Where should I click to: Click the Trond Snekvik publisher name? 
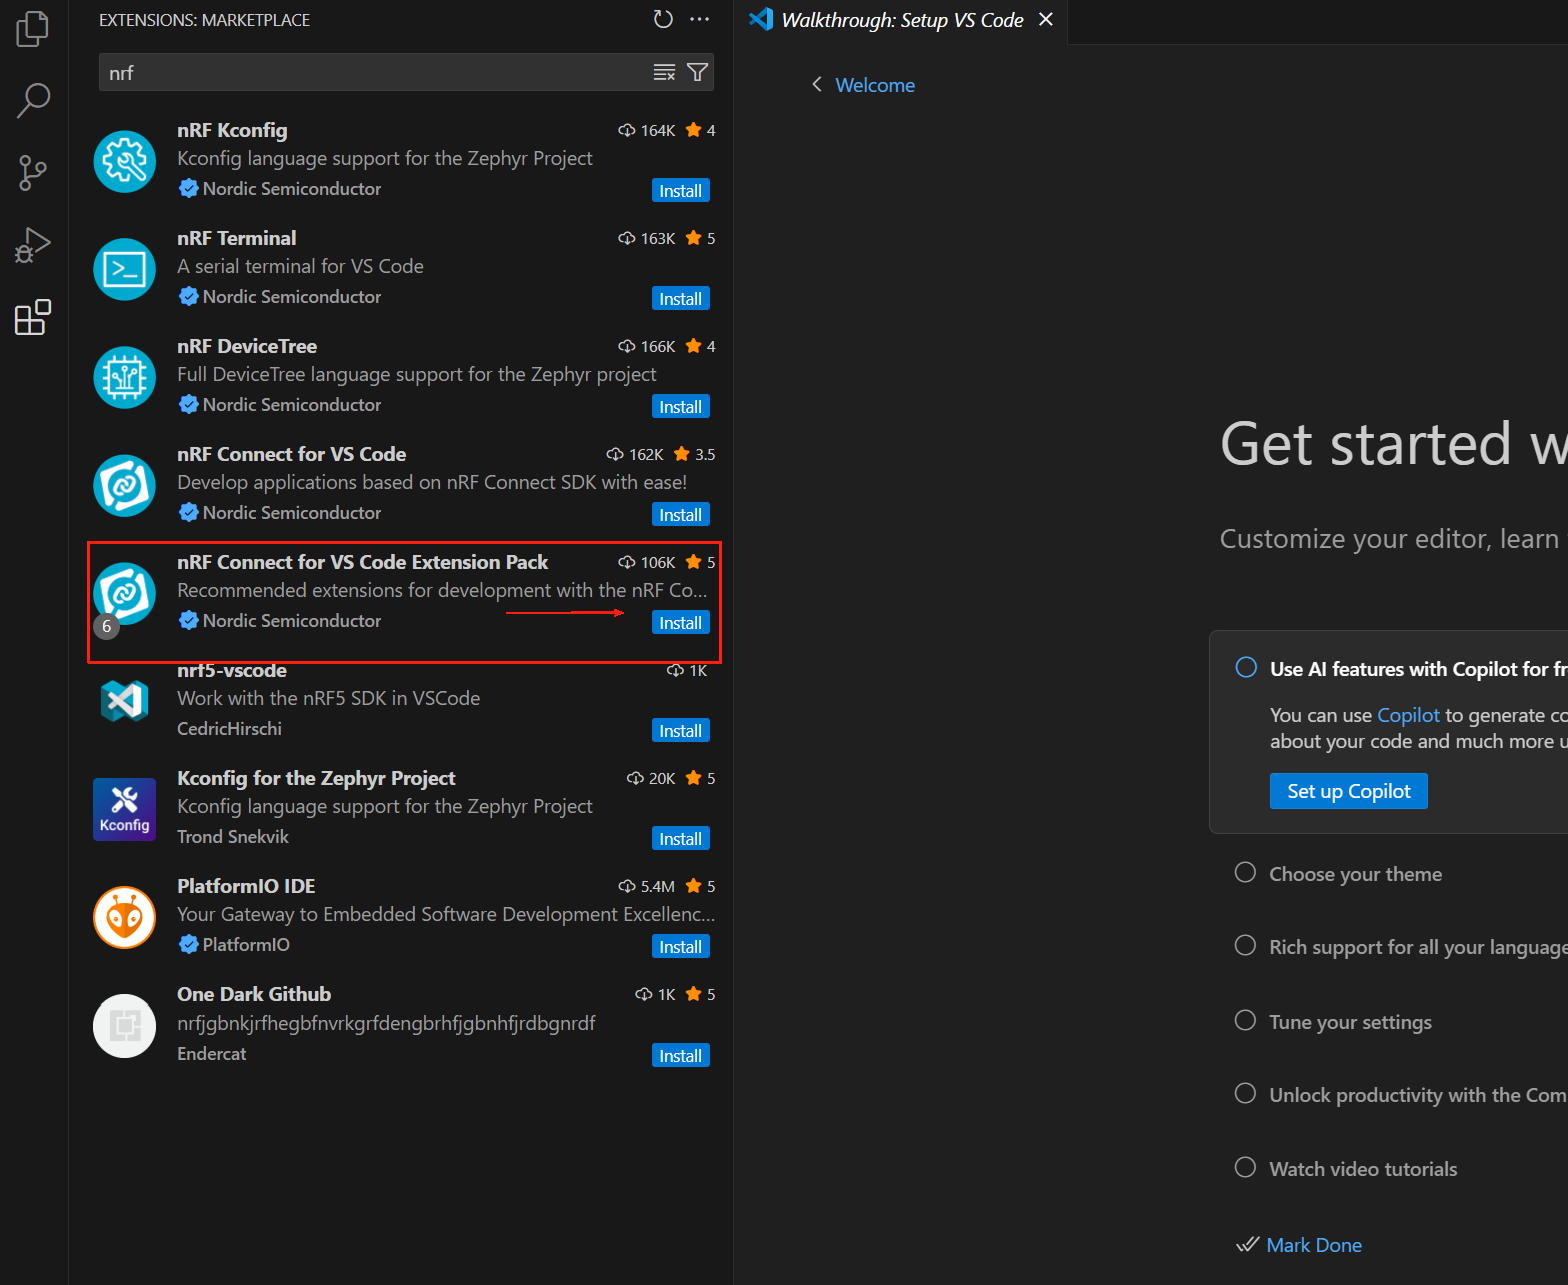point(233,836)
